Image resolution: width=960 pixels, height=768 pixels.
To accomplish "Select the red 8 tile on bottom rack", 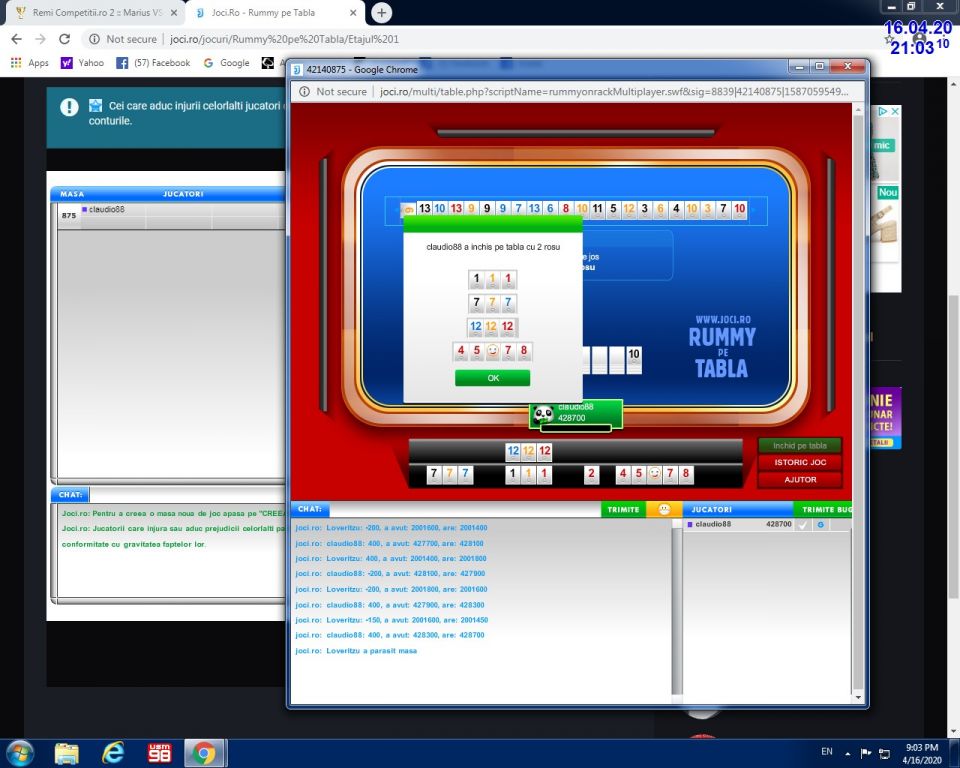I will (686, 474).
